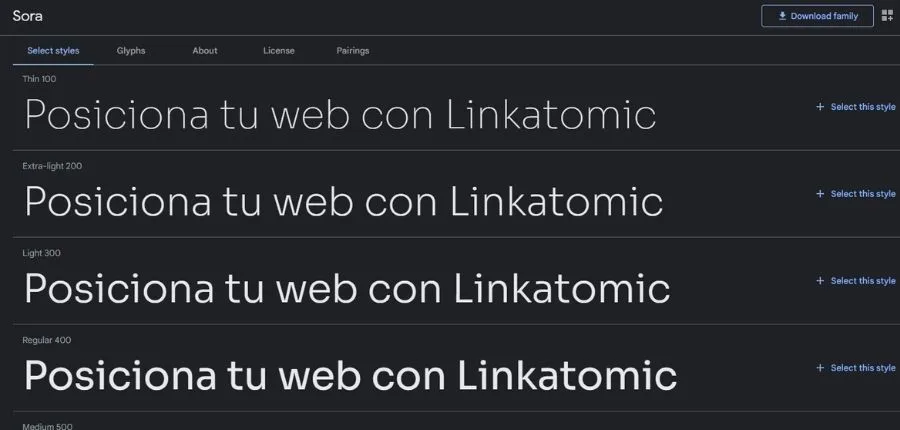Click the Thin 100 preview sentence
This screenshot has width=900, height=430.
pyautogui.click(x=340, y=115)
